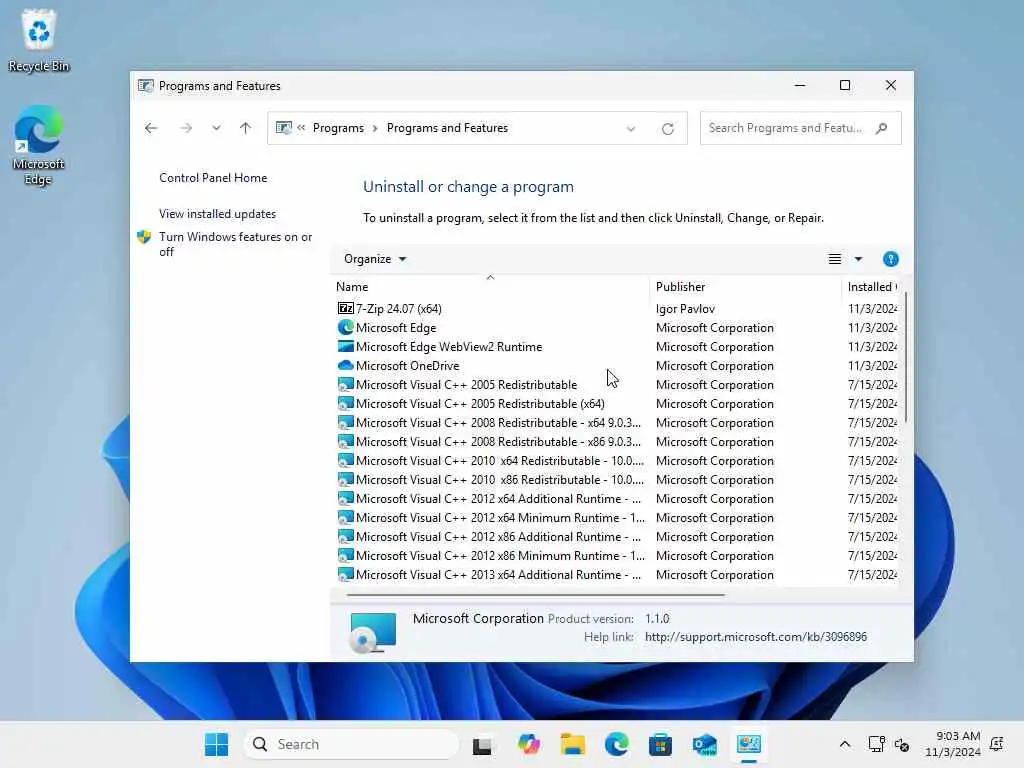
Task: Open the clock showing 9:03 AM
Action: pos(953,744)
